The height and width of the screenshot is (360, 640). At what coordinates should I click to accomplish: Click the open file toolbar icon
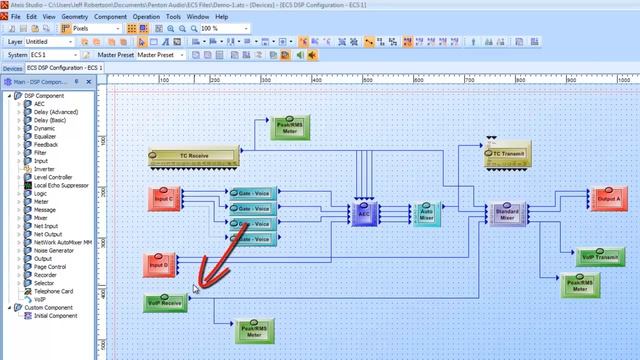35,29
